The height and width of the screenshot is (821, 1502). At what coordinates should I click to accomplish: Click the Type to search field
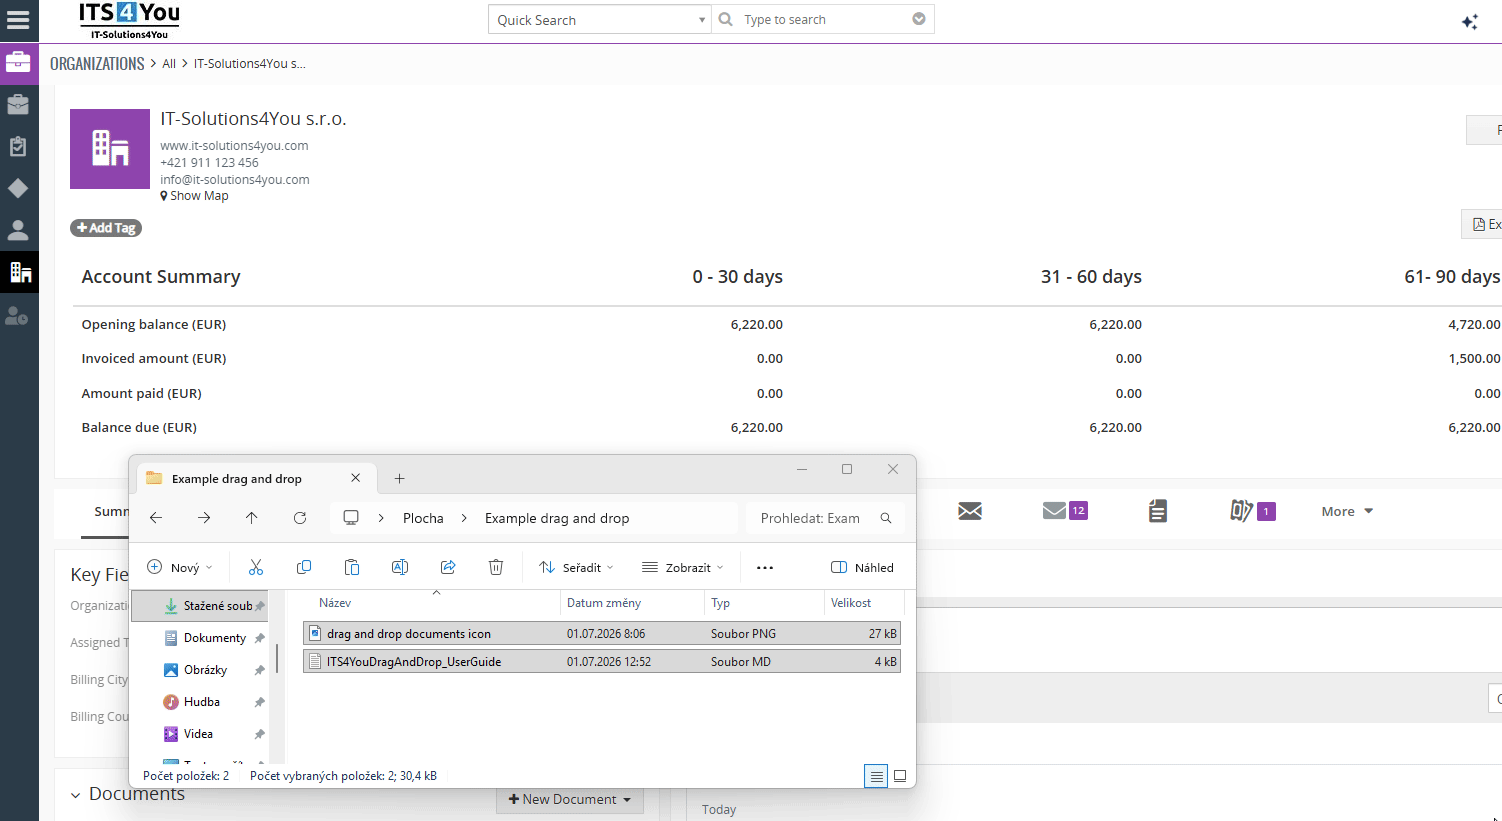(x=824, y=19)
